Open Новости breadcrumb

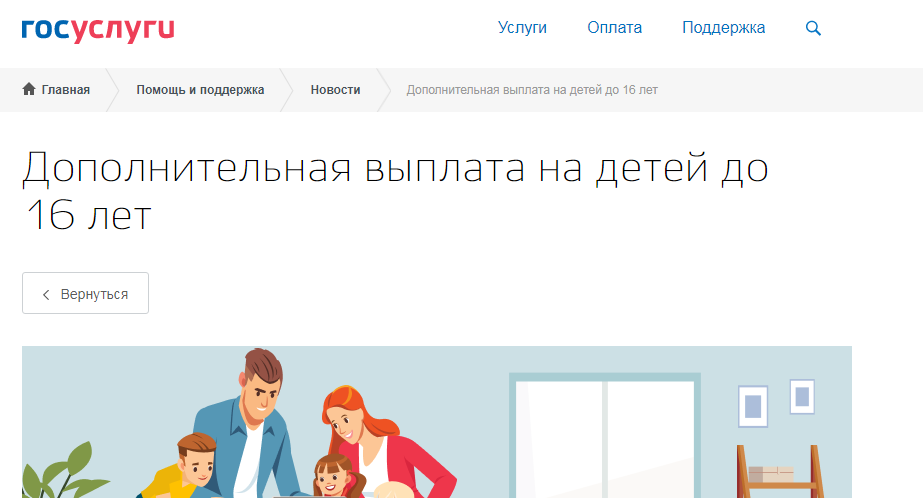point(335,89)
